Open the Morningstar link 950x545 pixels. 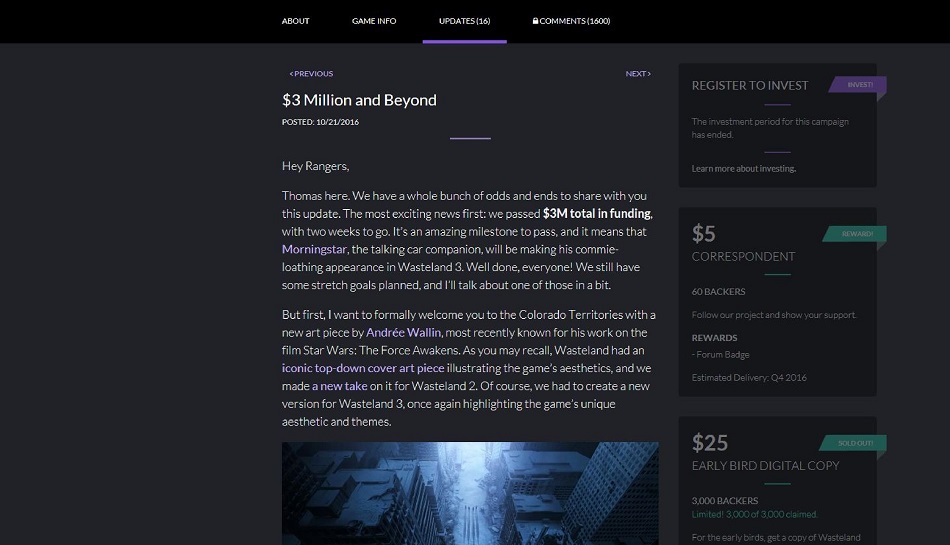(314, 249)
